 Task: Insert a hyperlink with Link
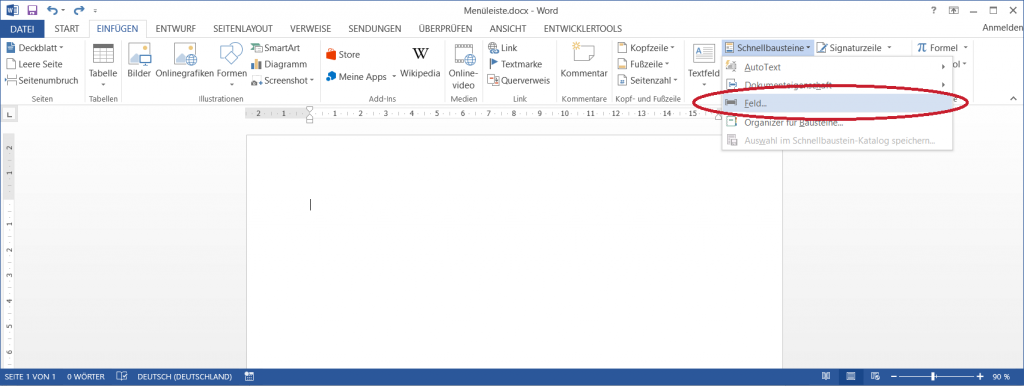(x=502, y=48)
